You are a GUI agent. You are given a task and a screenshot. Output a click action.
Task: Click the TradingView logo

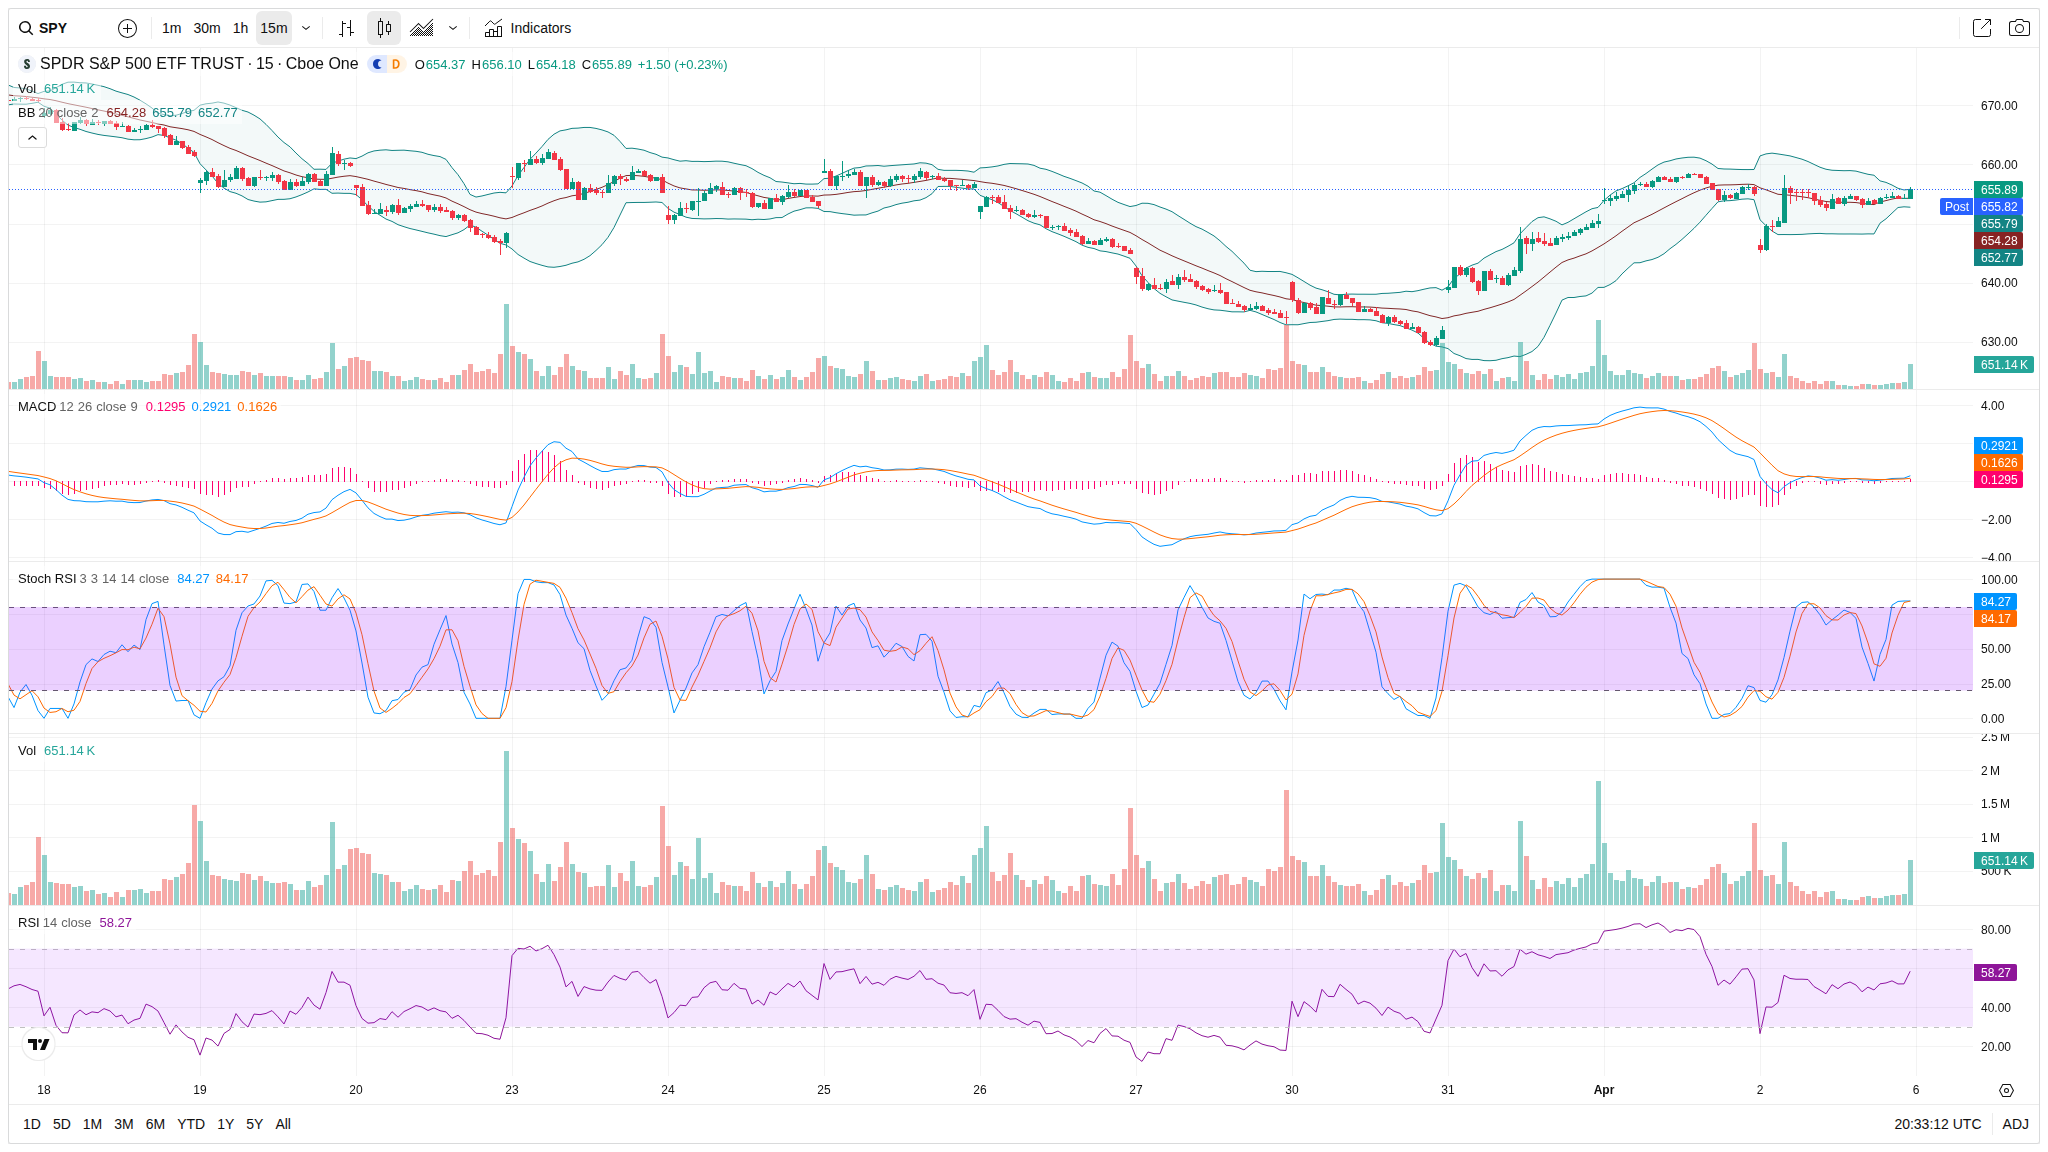click(38, 1044)
